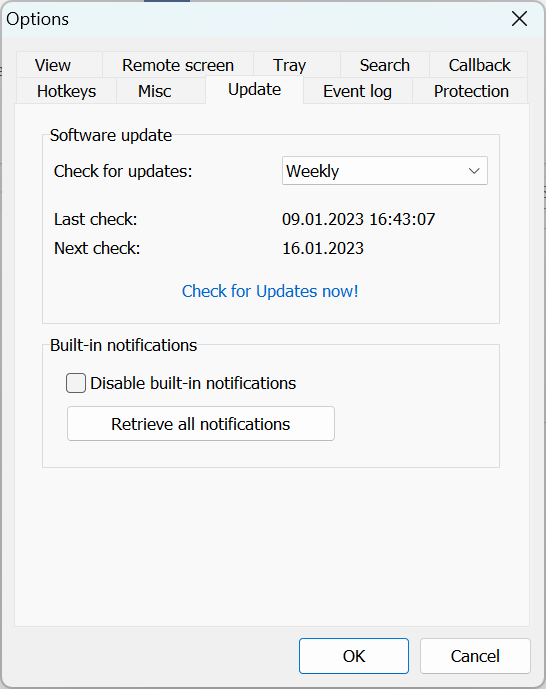Click the last check value 09.01.2023 16:43:07

pos(358,219)
